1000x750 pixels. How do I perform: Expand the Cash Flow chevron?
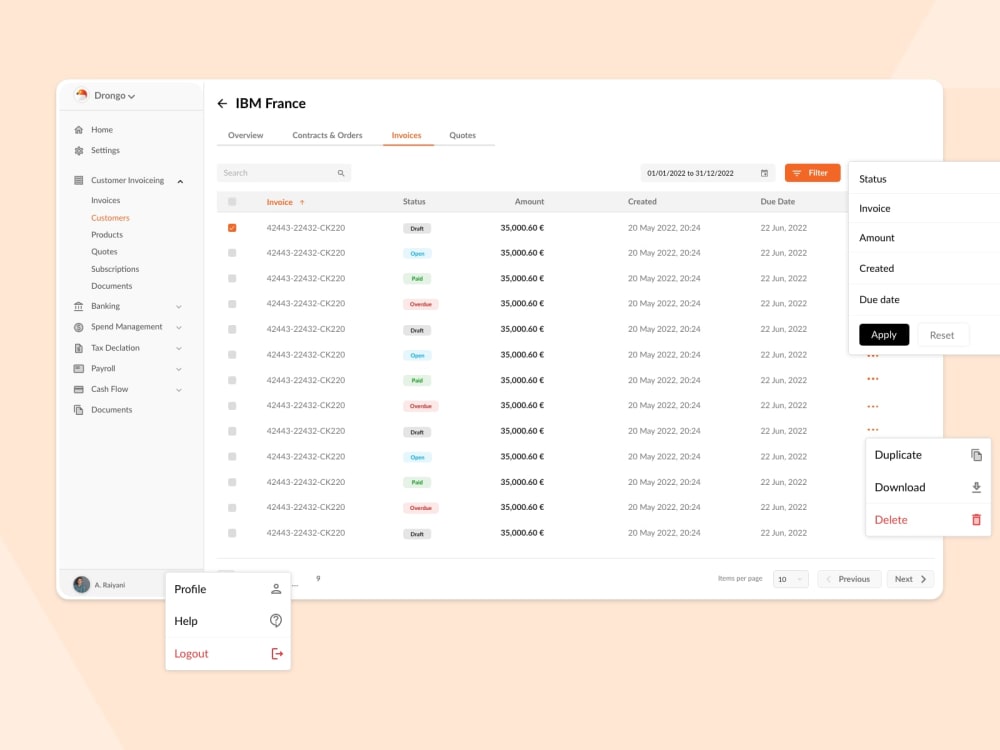point(179,390)
